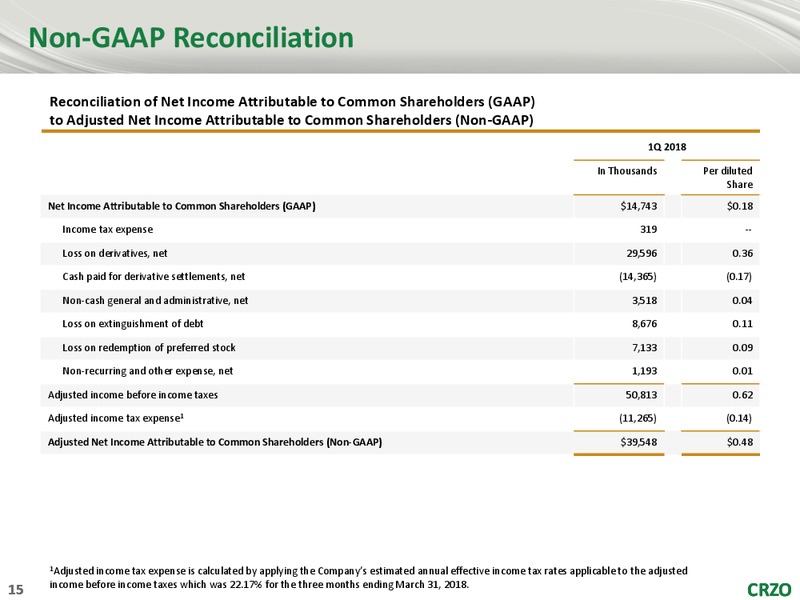
Task: Click the 1,193 value
Action: (x=644, y=371)
